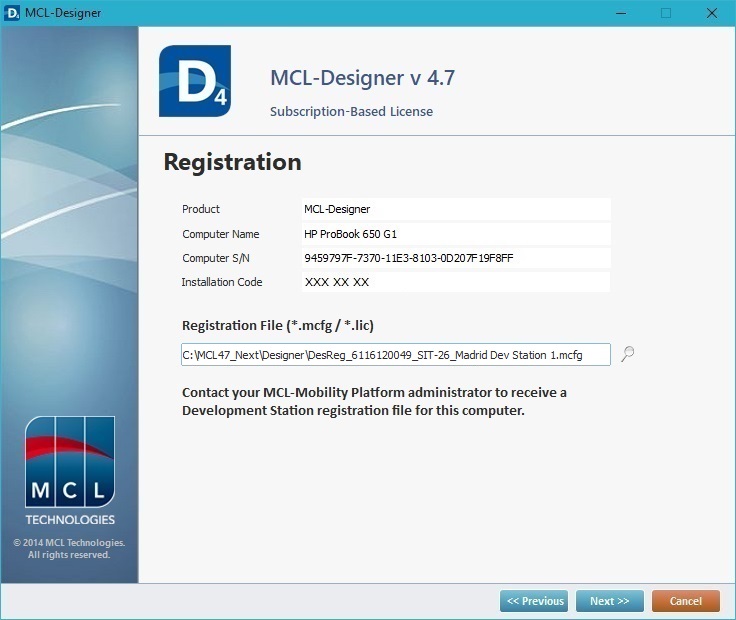Click the magnifier browse icon beside the file path

[627, 354]
